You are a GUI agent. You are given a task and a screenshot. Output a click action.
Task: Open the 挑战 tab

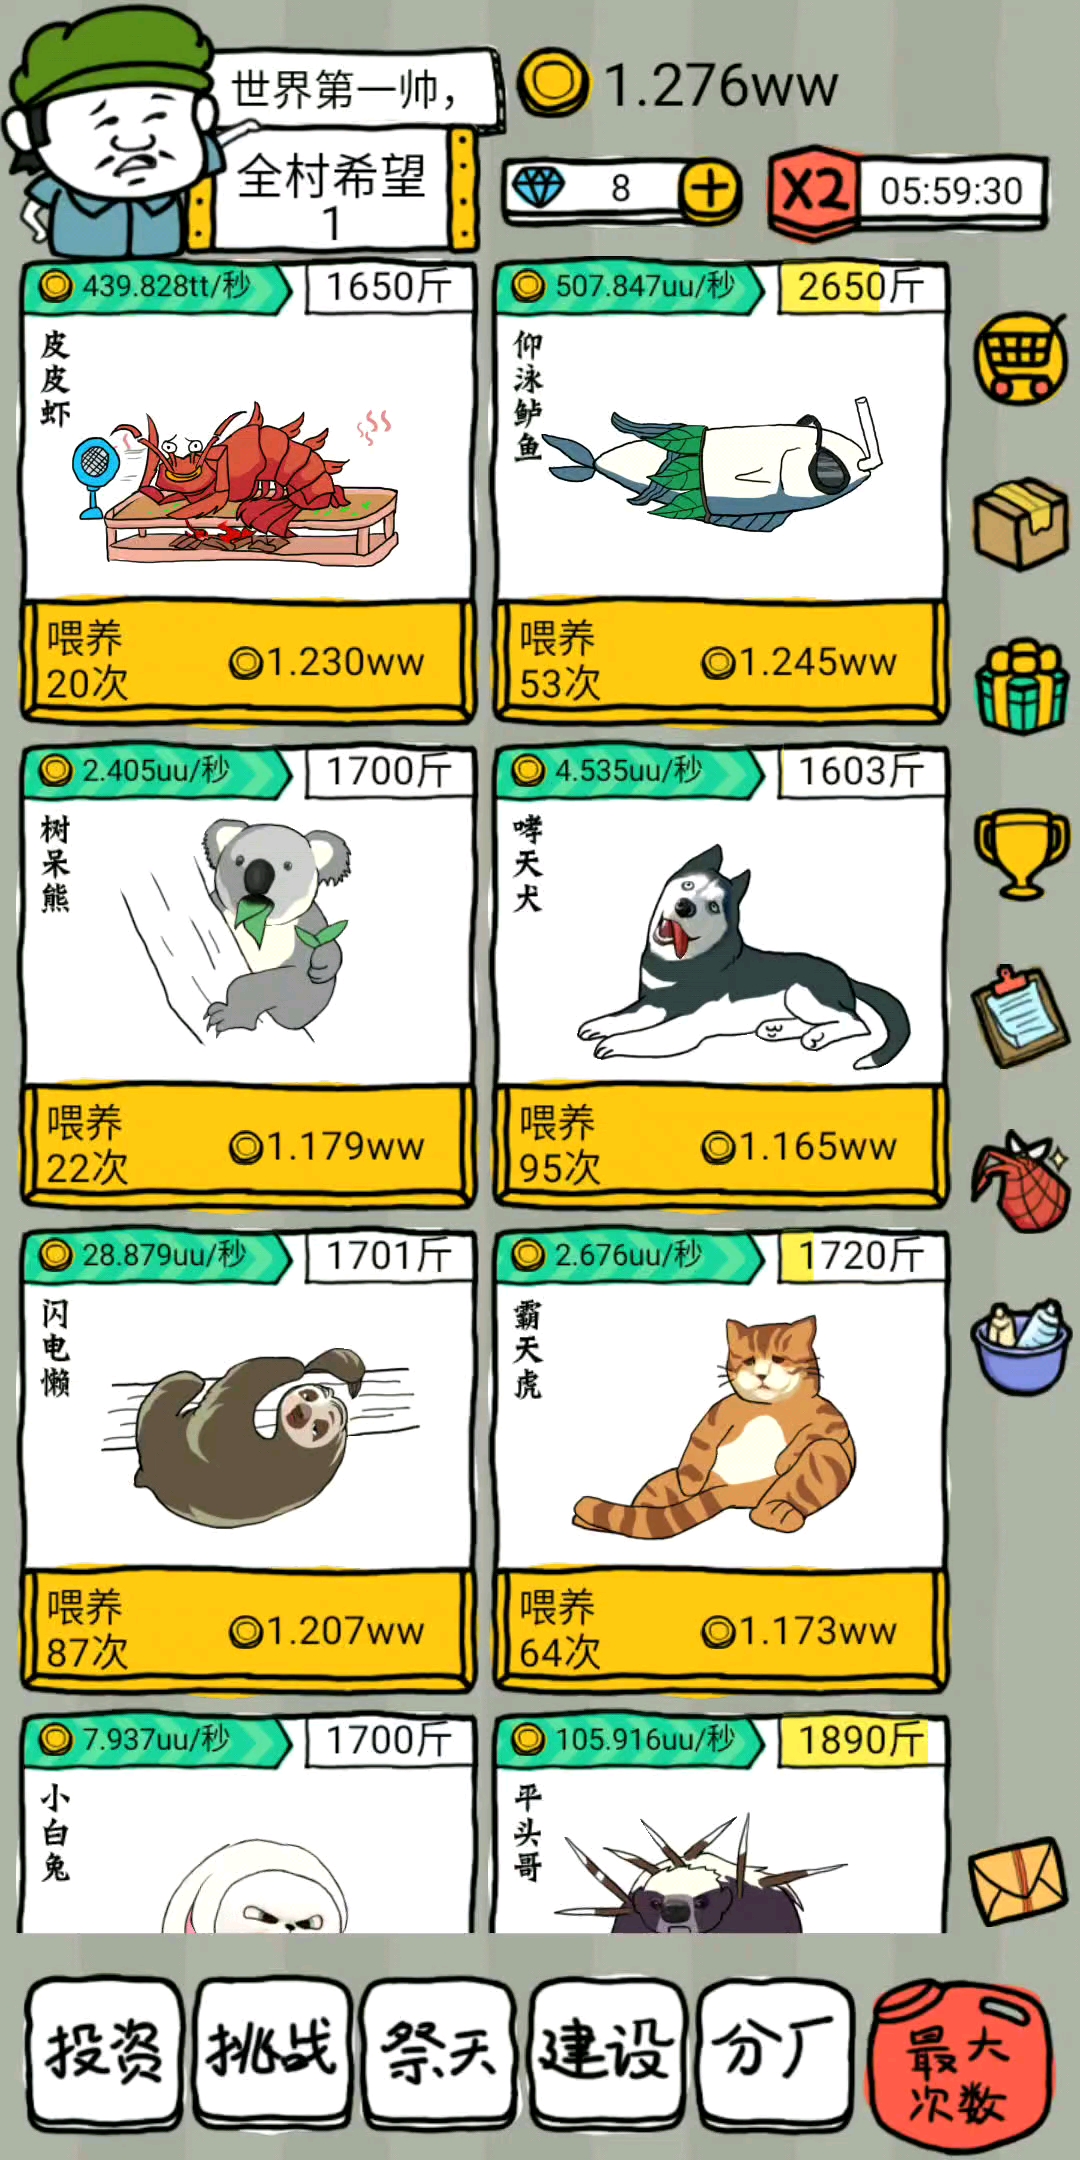[272, 2053]
